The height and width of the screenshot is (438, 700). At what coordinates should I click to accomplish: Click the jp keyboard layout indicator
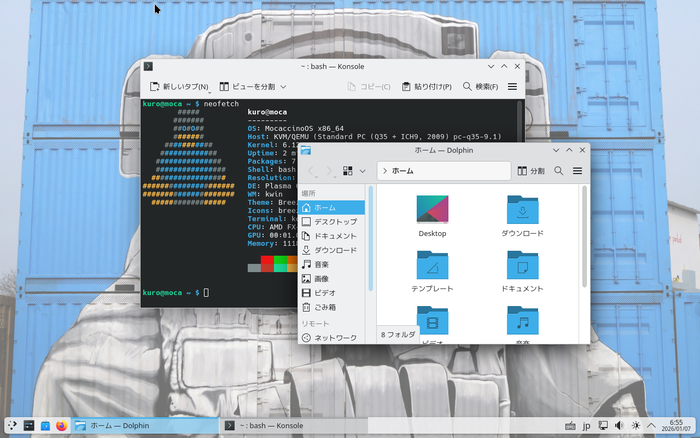(x=586, y=425)
